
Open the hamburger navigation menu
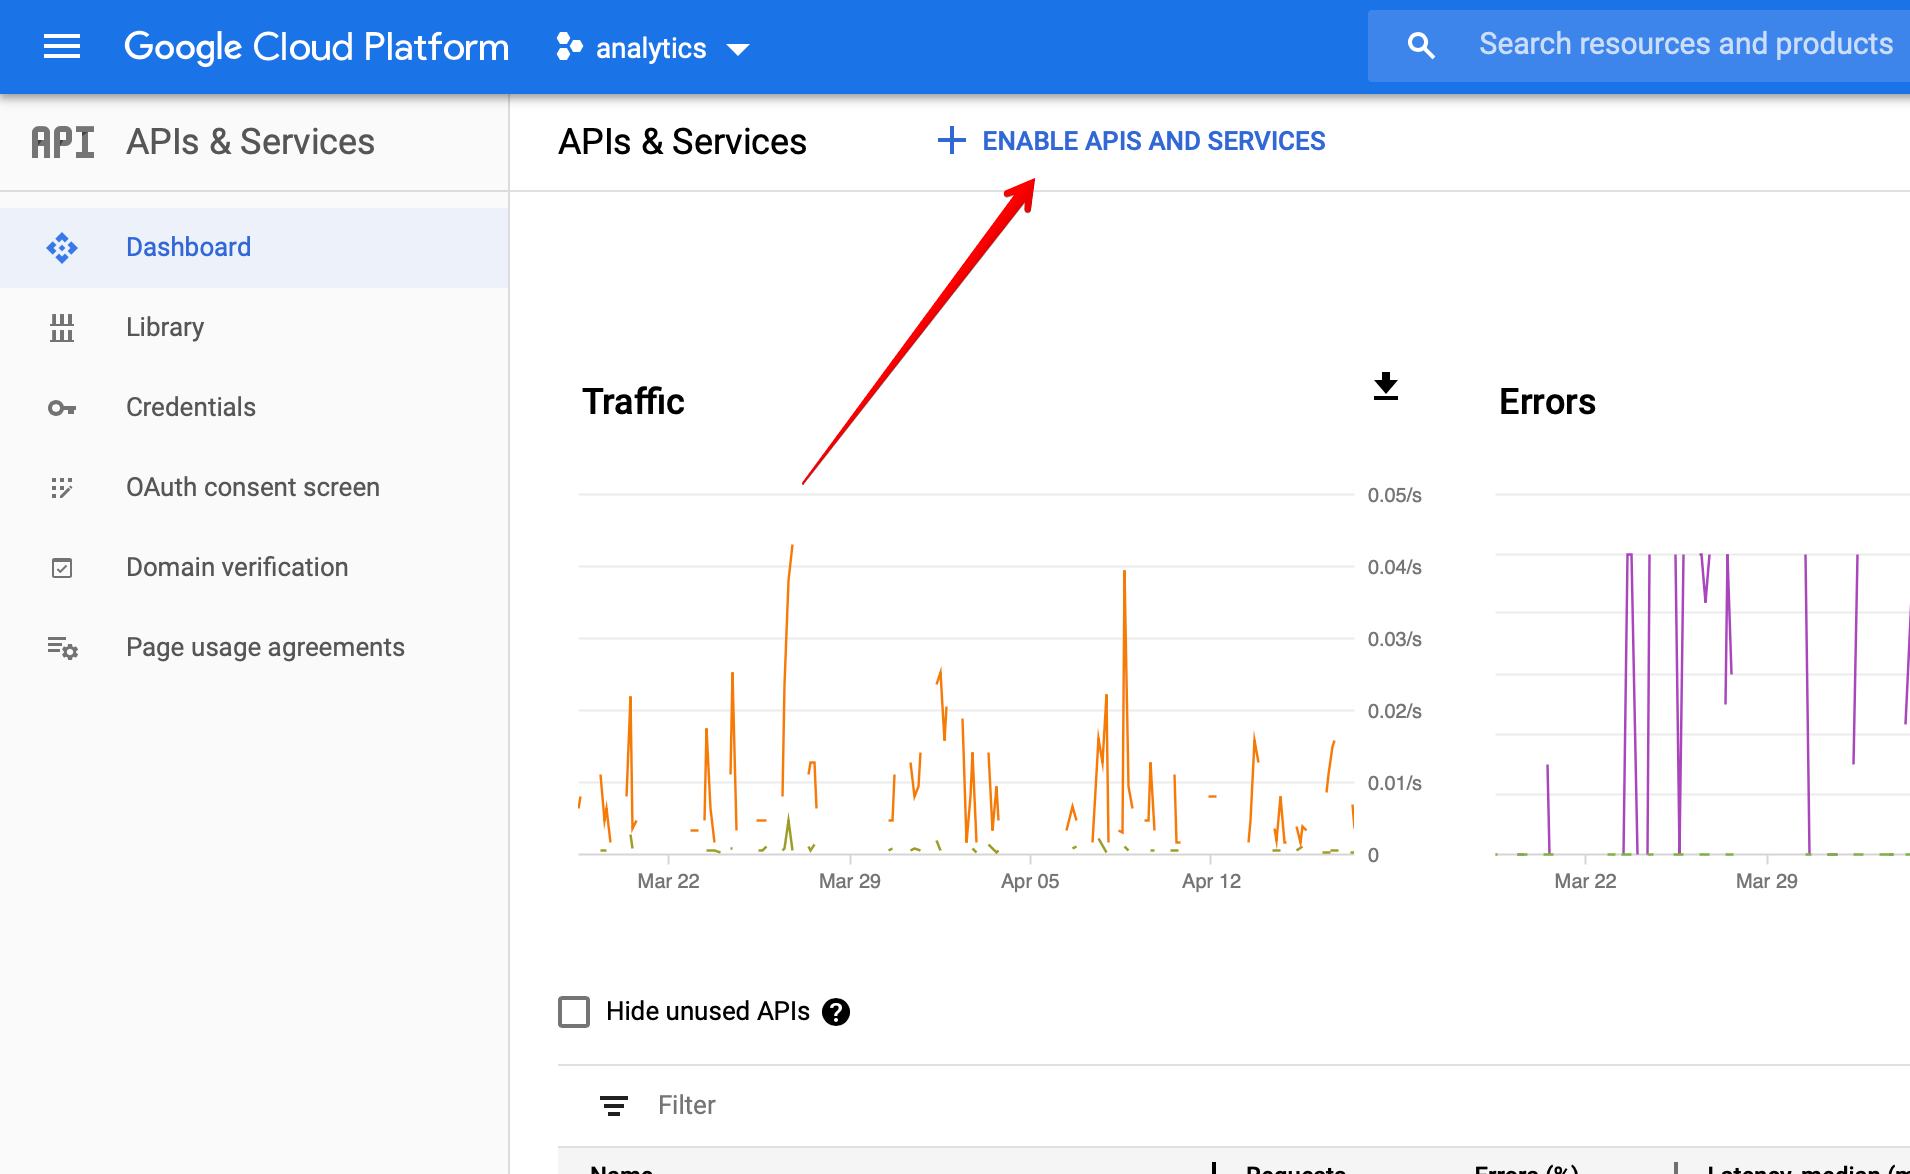tap(62, 47)
